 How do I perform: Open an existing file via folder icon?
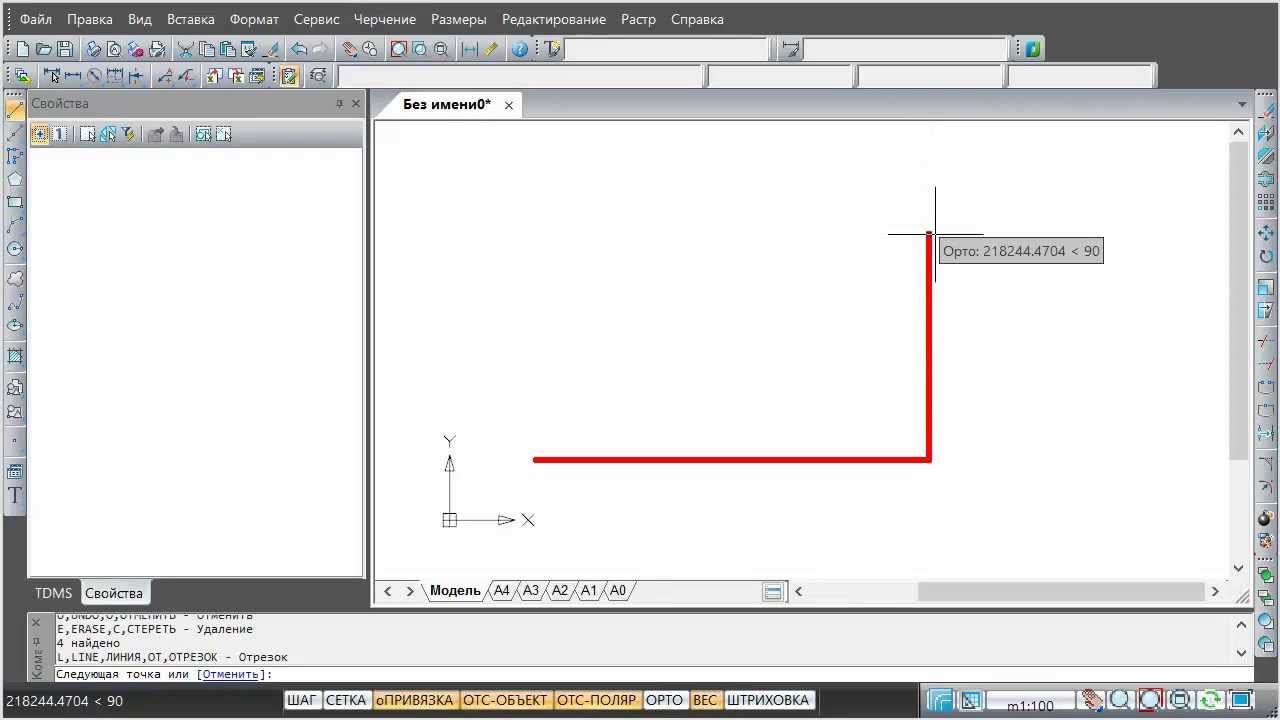[44, 48]
